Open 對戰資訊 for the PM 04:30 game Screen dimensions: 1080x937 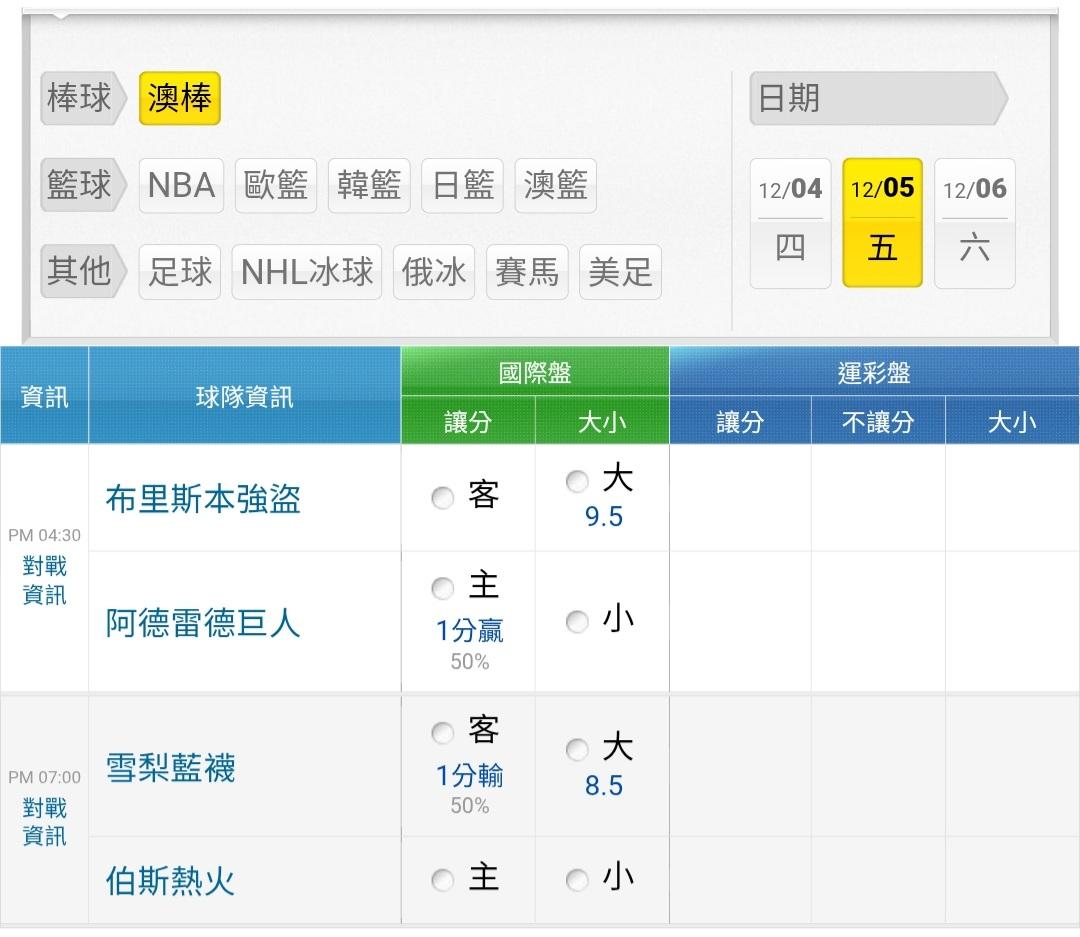(45, 581)
